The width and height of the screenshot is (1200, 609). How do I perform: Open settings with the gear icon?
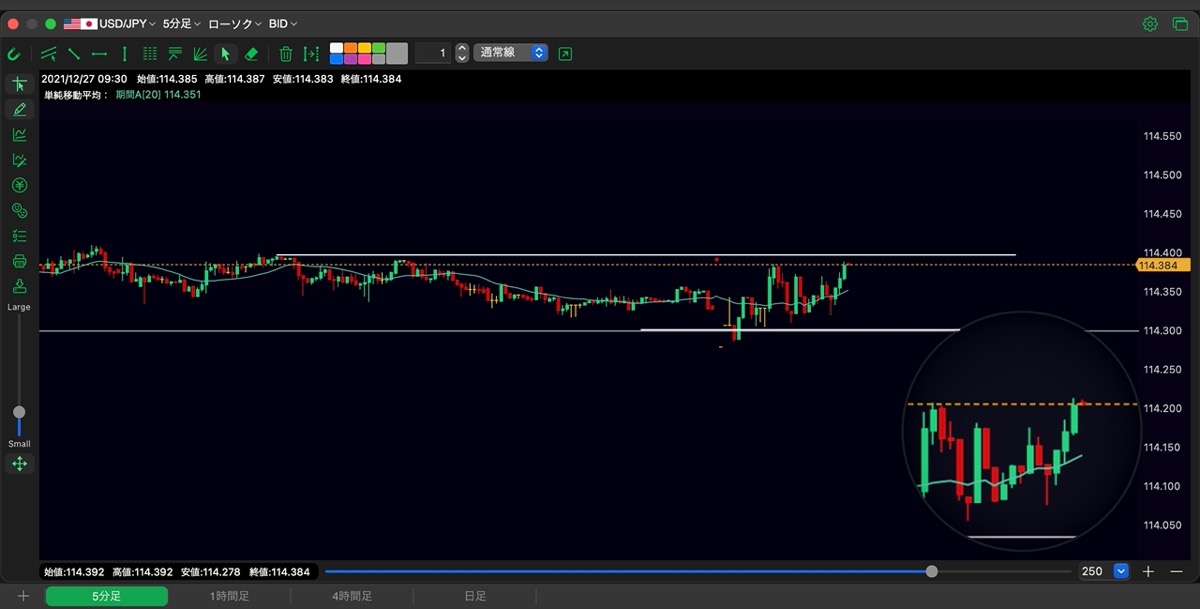coord(1151,24)
